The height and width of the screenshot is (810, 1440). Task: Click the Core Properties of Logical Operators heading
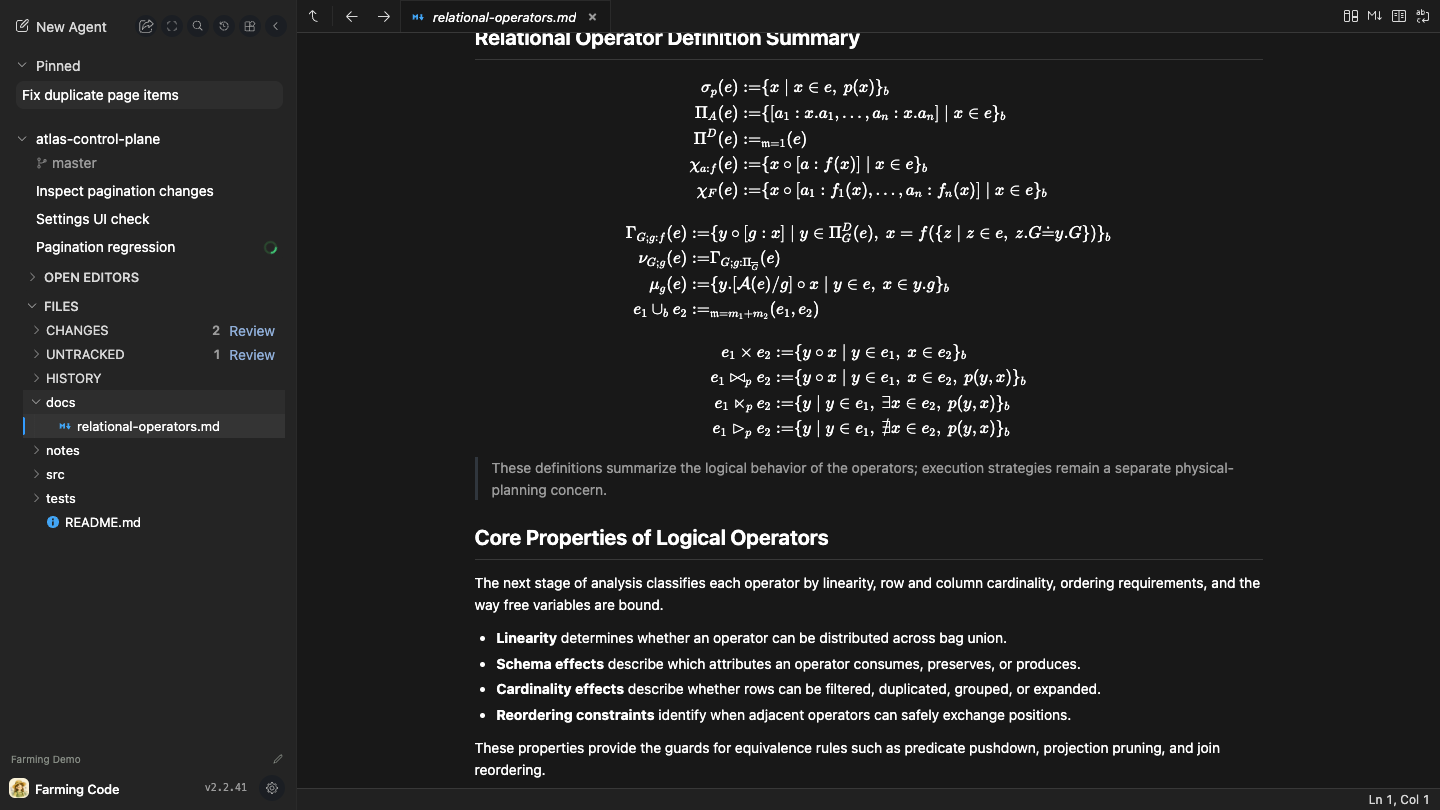click(x=651, y=538)
